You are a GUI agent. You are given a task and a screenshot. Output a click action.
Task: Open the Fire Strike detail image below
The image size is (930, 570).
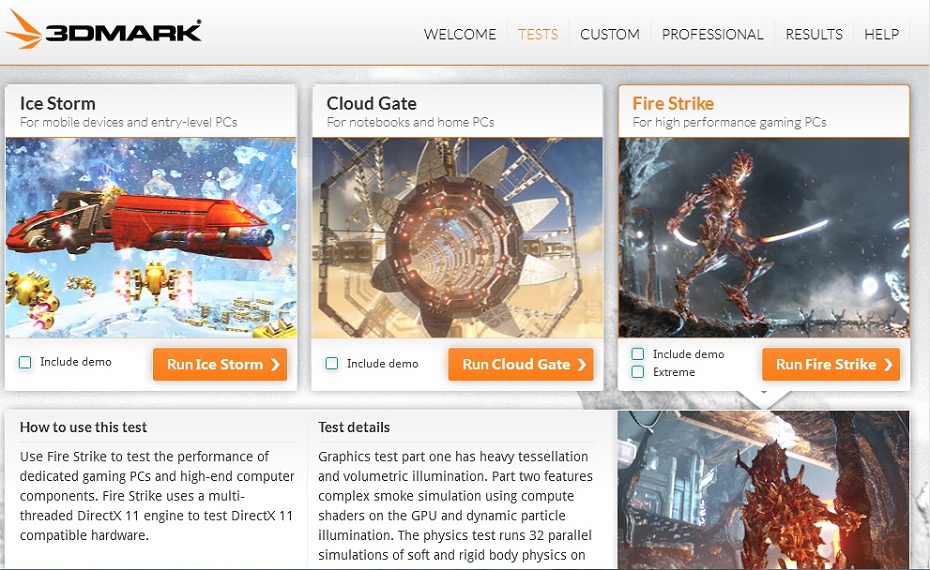click(x=763, y=490)
